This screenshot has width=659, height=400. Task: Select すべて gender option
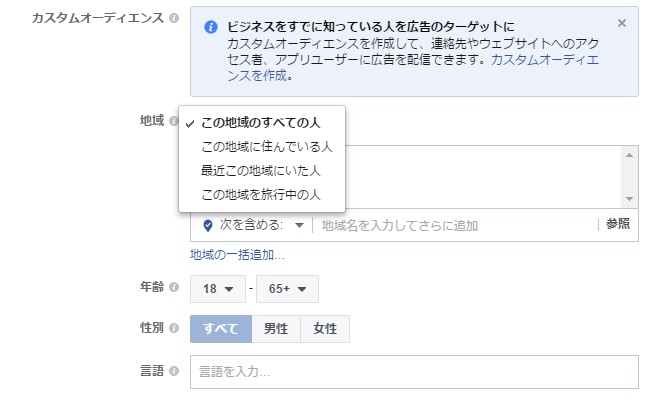click(x=221, y=329)
